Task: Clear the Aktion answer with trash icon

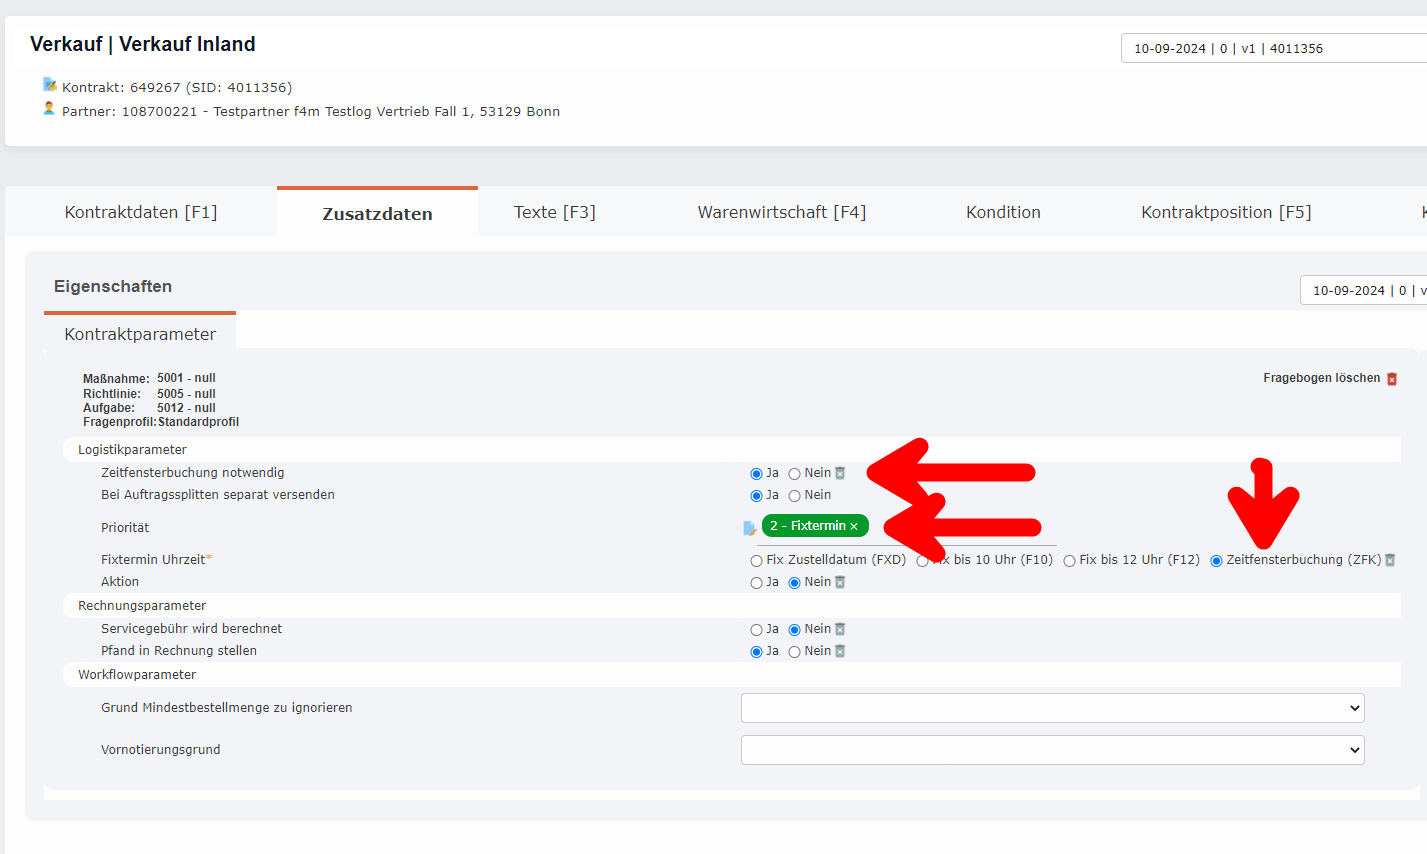Action: click(840, 582)
